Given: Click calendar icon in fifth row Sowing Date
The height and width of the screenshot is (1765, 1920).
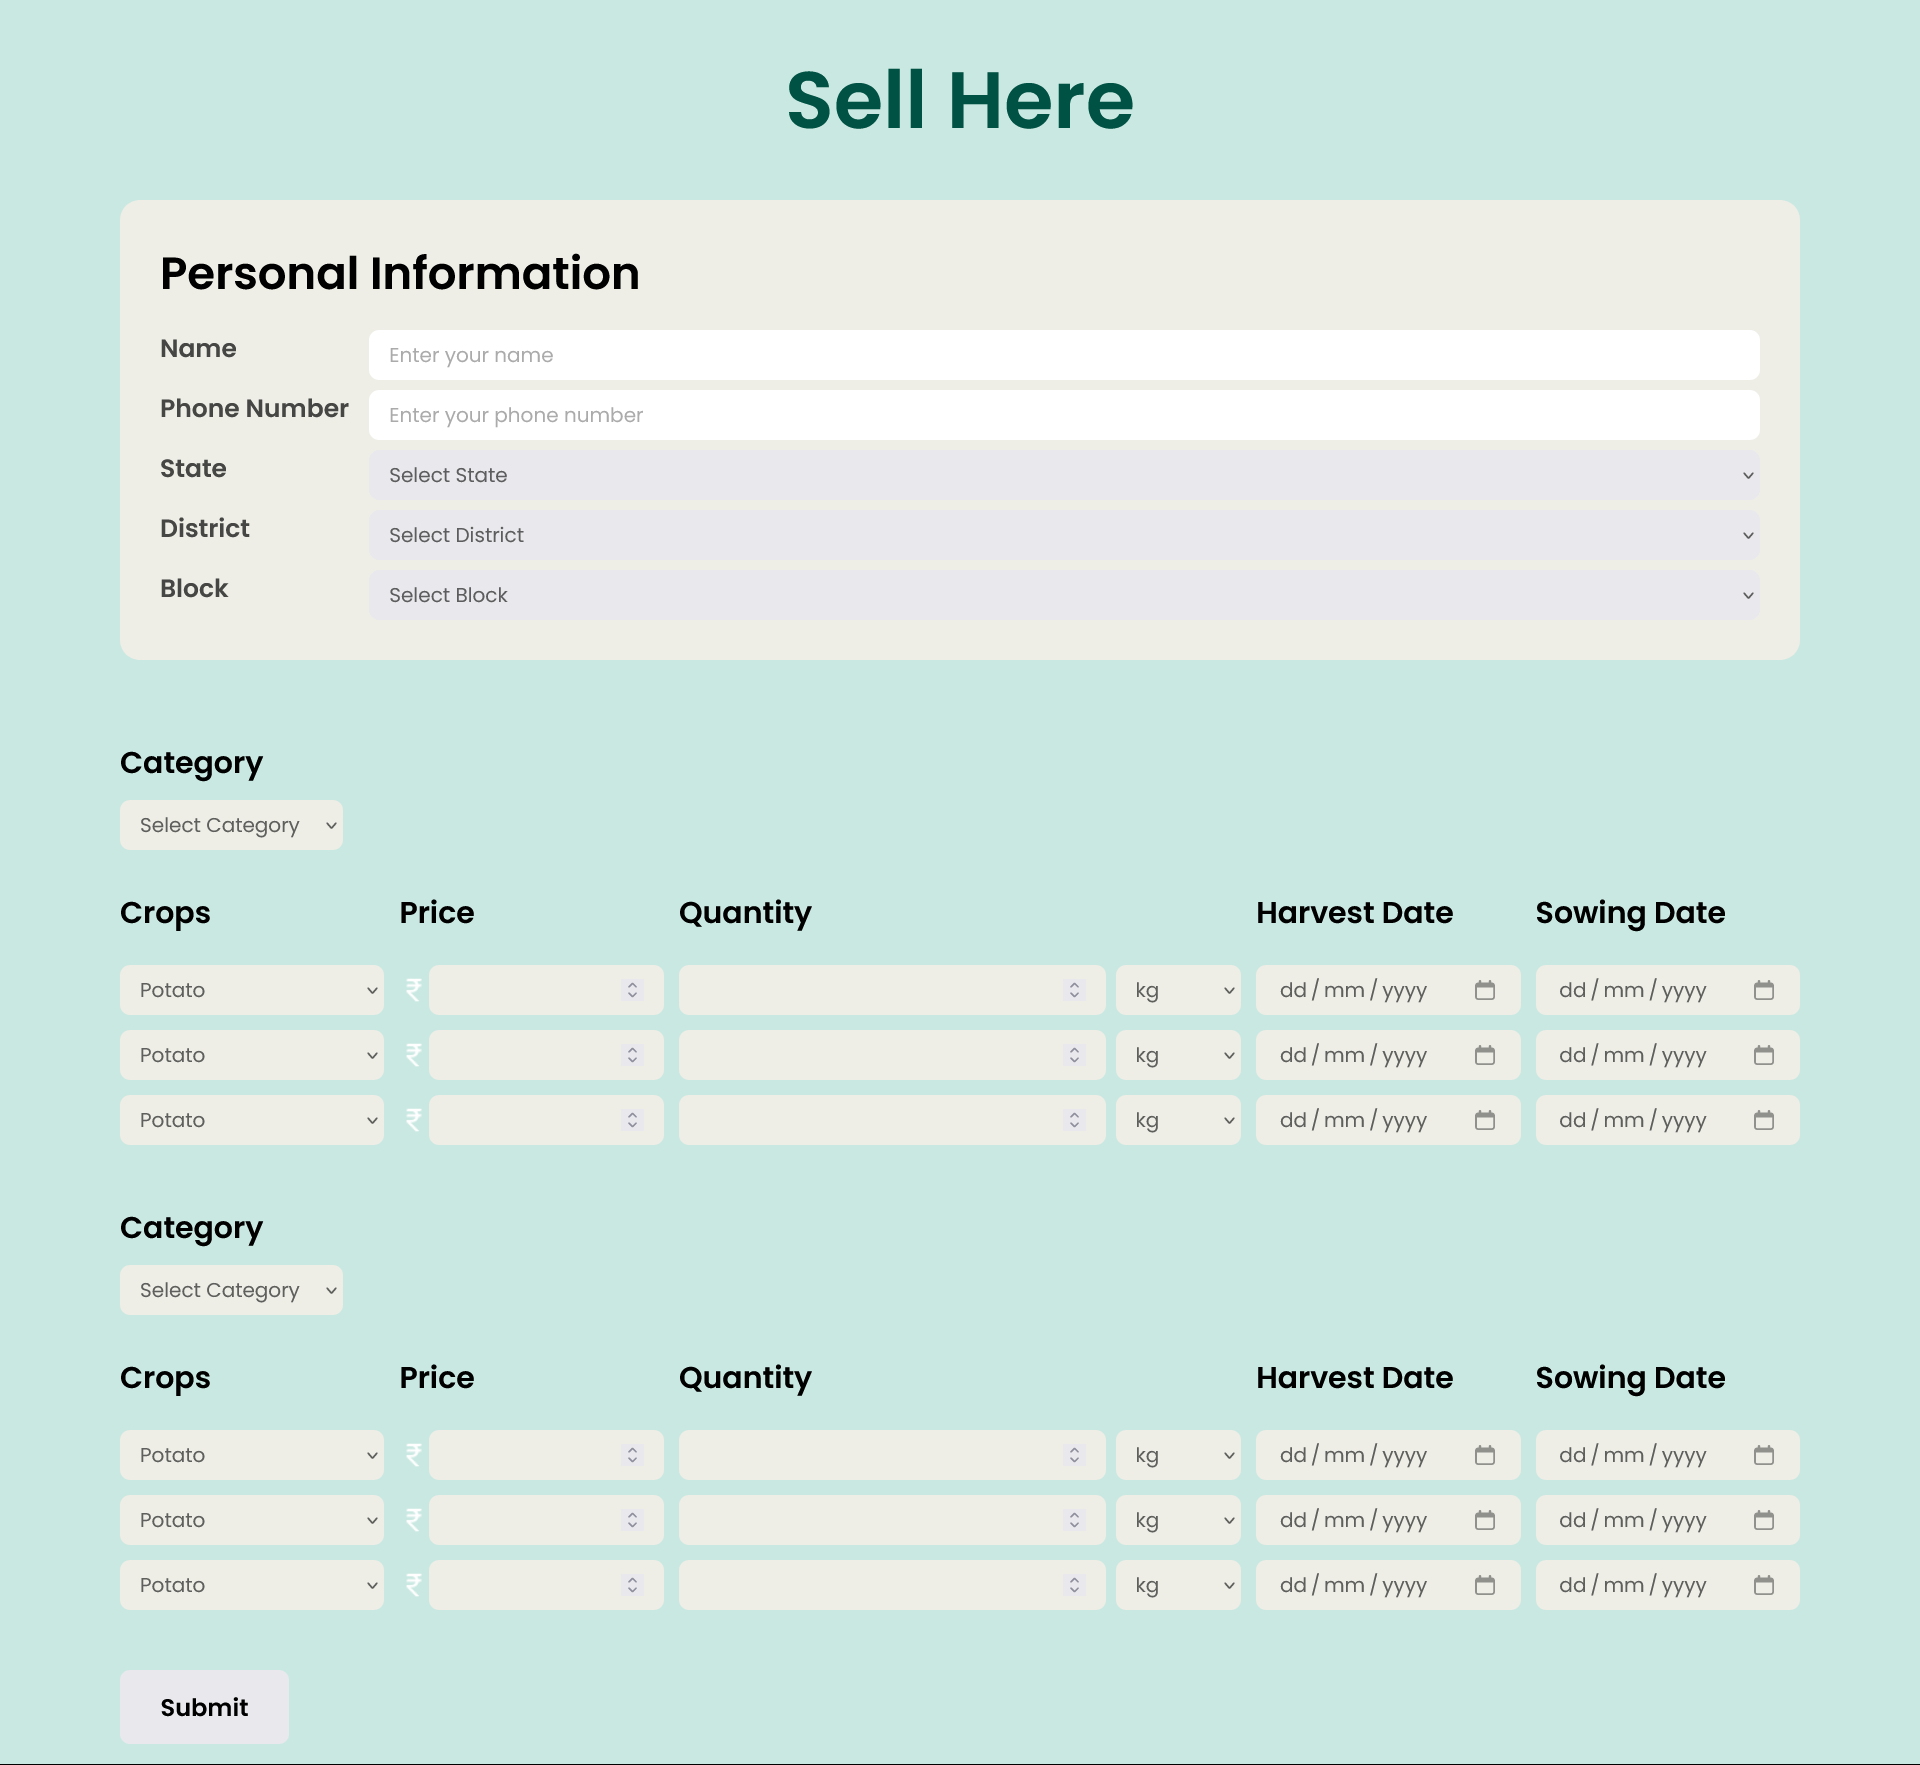Looking at the screenshot, I should 1763,1520.
